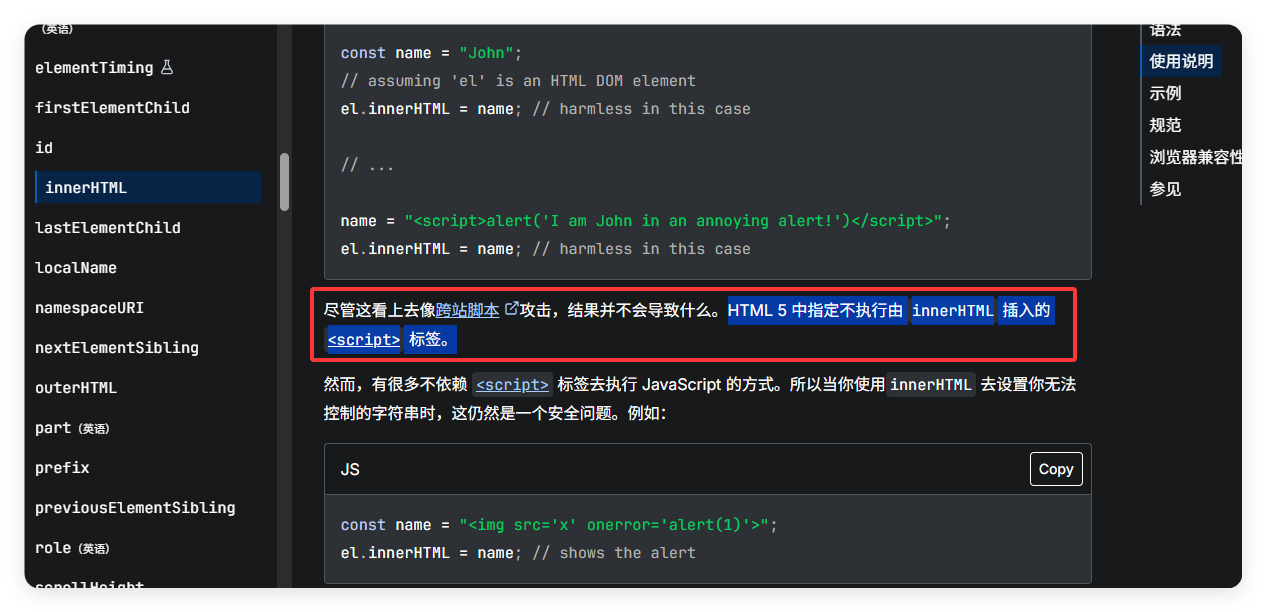Open the 跨站脚本 hyperlink
The image size is (1266, 612).
click(x=467, y=311)
